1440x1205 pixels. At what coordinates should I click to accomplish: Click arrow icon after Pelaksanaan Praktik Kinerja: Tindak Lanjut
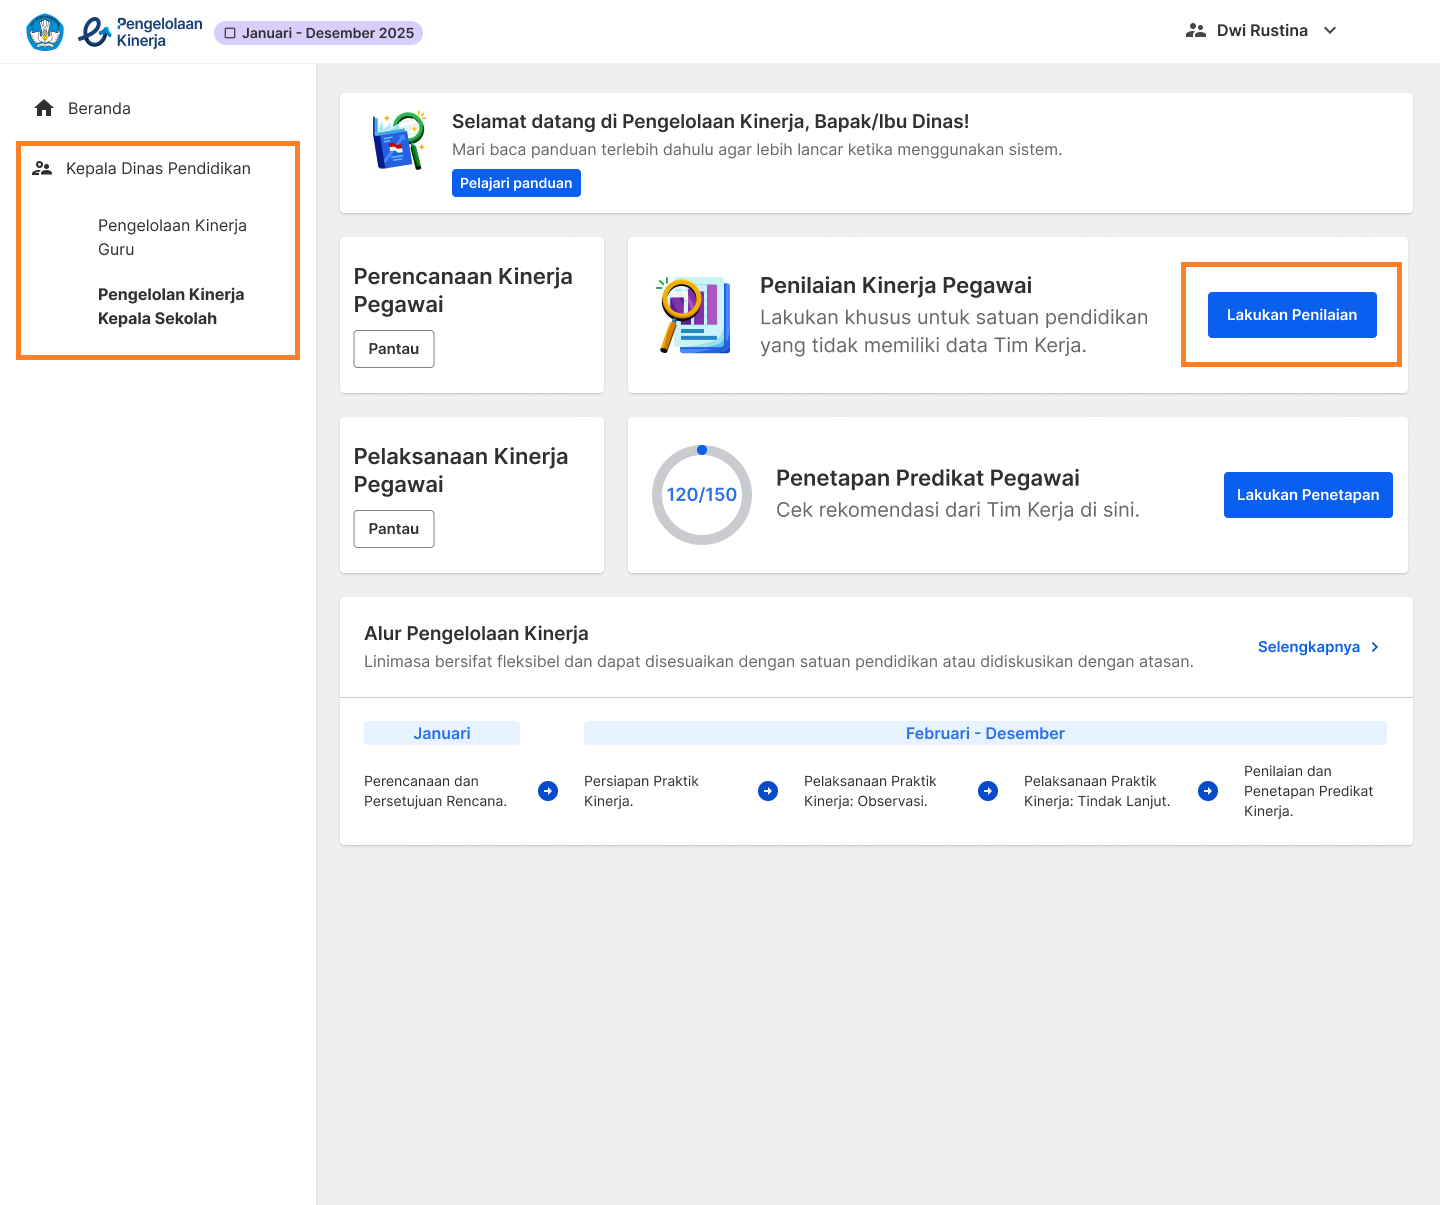click(1208, 791)
